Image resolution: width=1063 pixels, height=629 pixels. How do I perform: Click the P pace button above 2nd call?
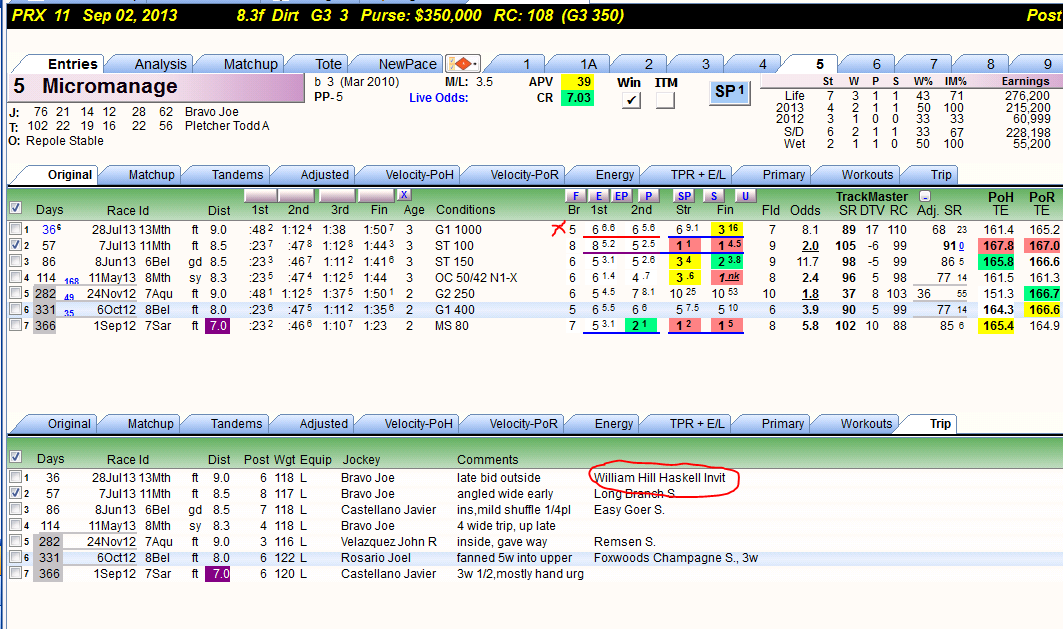tap(648, 196)
